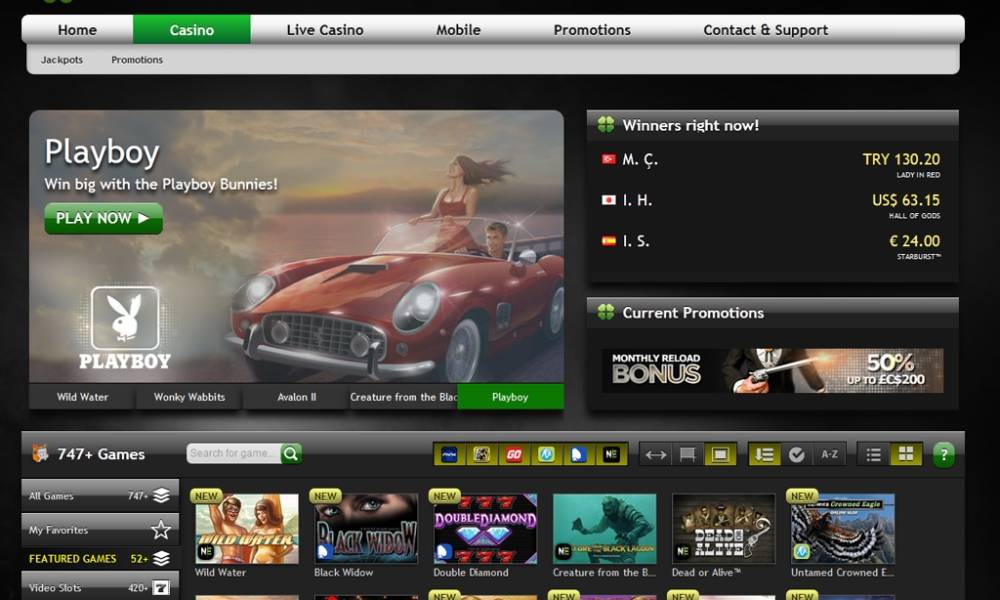Open the My Favorites category
The image size is (1000, 600).
[100, 530]
